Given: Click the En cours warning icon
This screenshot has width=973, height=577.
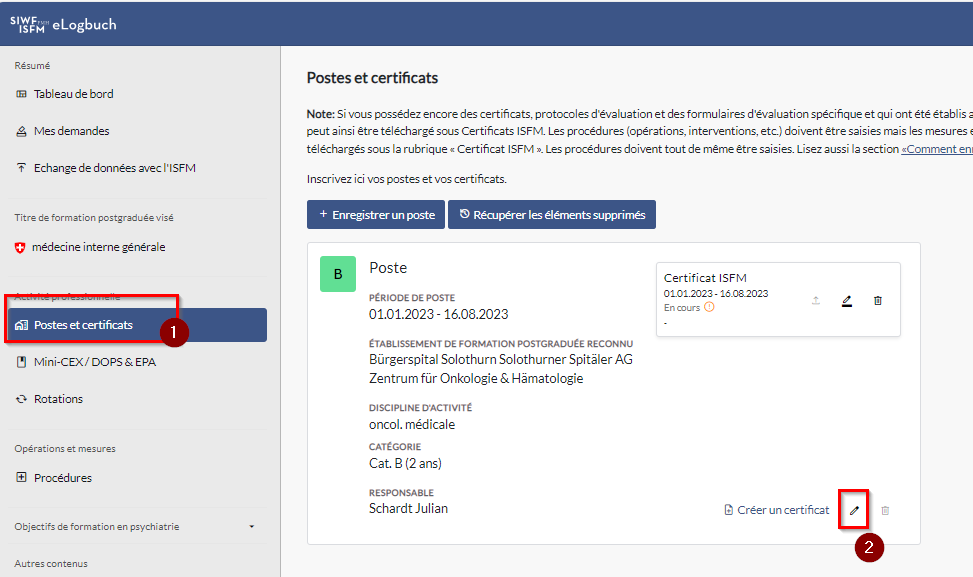Looking at the screenshot, I should (709, 307).
